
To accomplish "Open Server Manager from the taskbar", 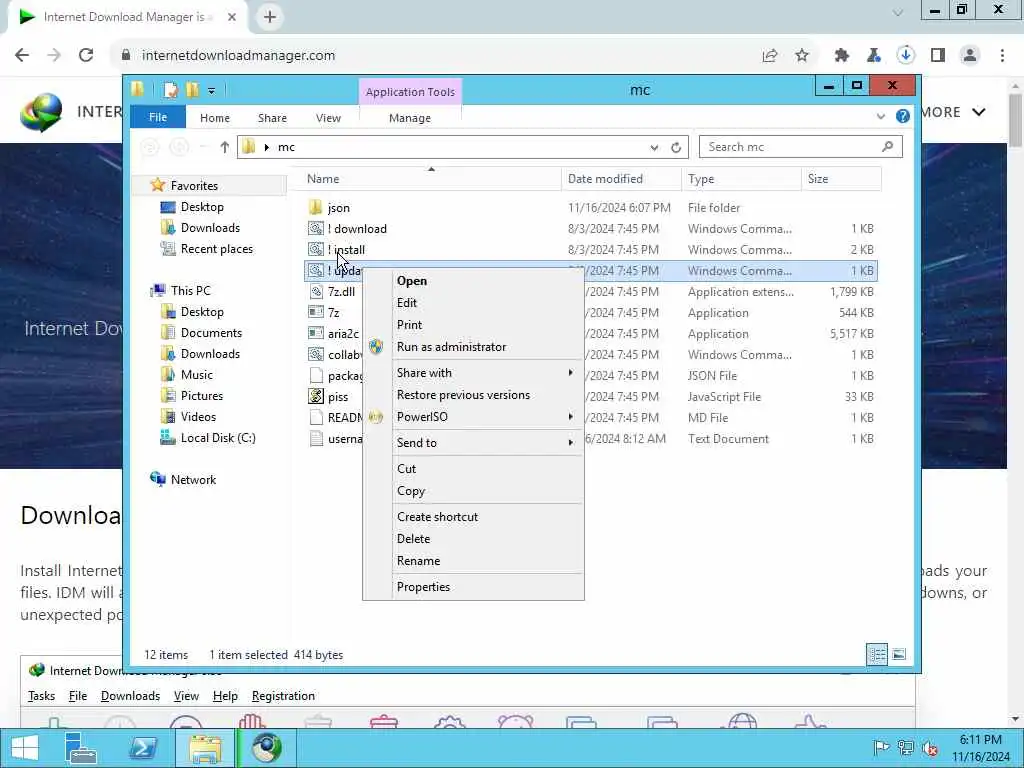I will [81, 748].
